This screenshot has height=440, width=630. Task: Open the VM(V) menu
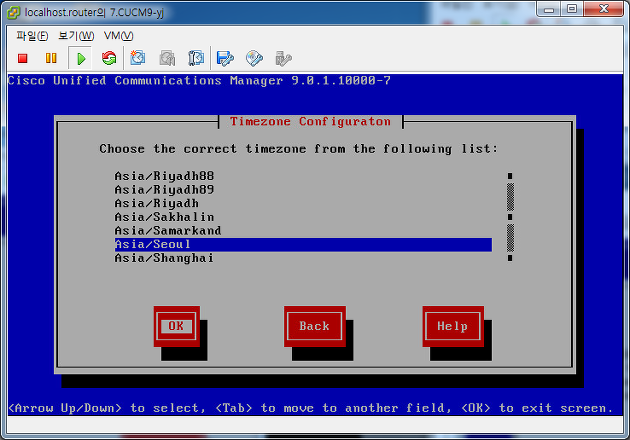click(118, 36)
